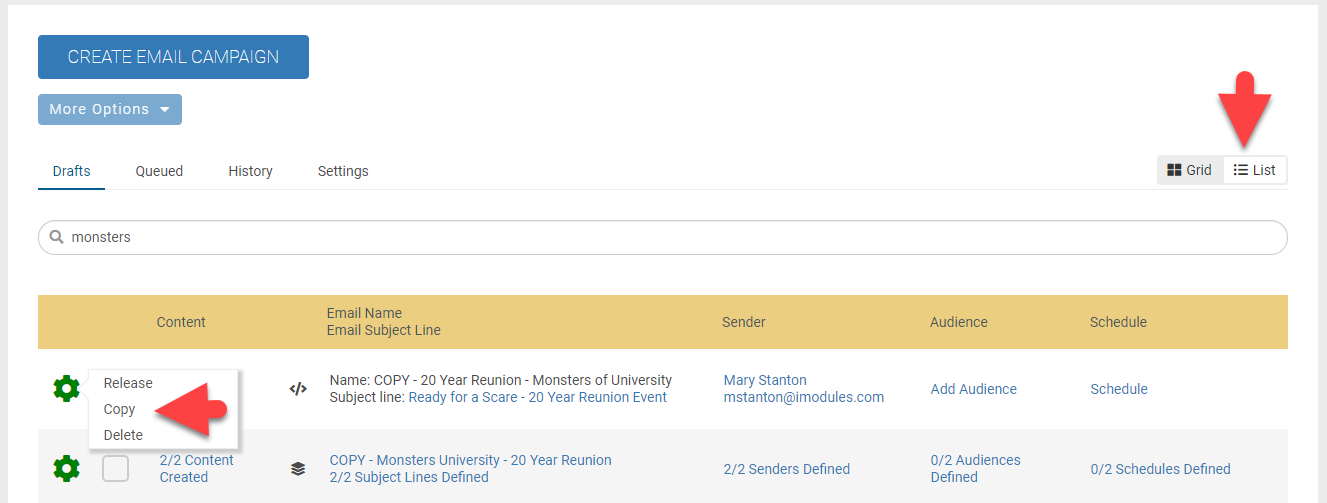1327x503 pixels.
Task: Expand the More Options dropdown
Action: [x=110, y=109]
